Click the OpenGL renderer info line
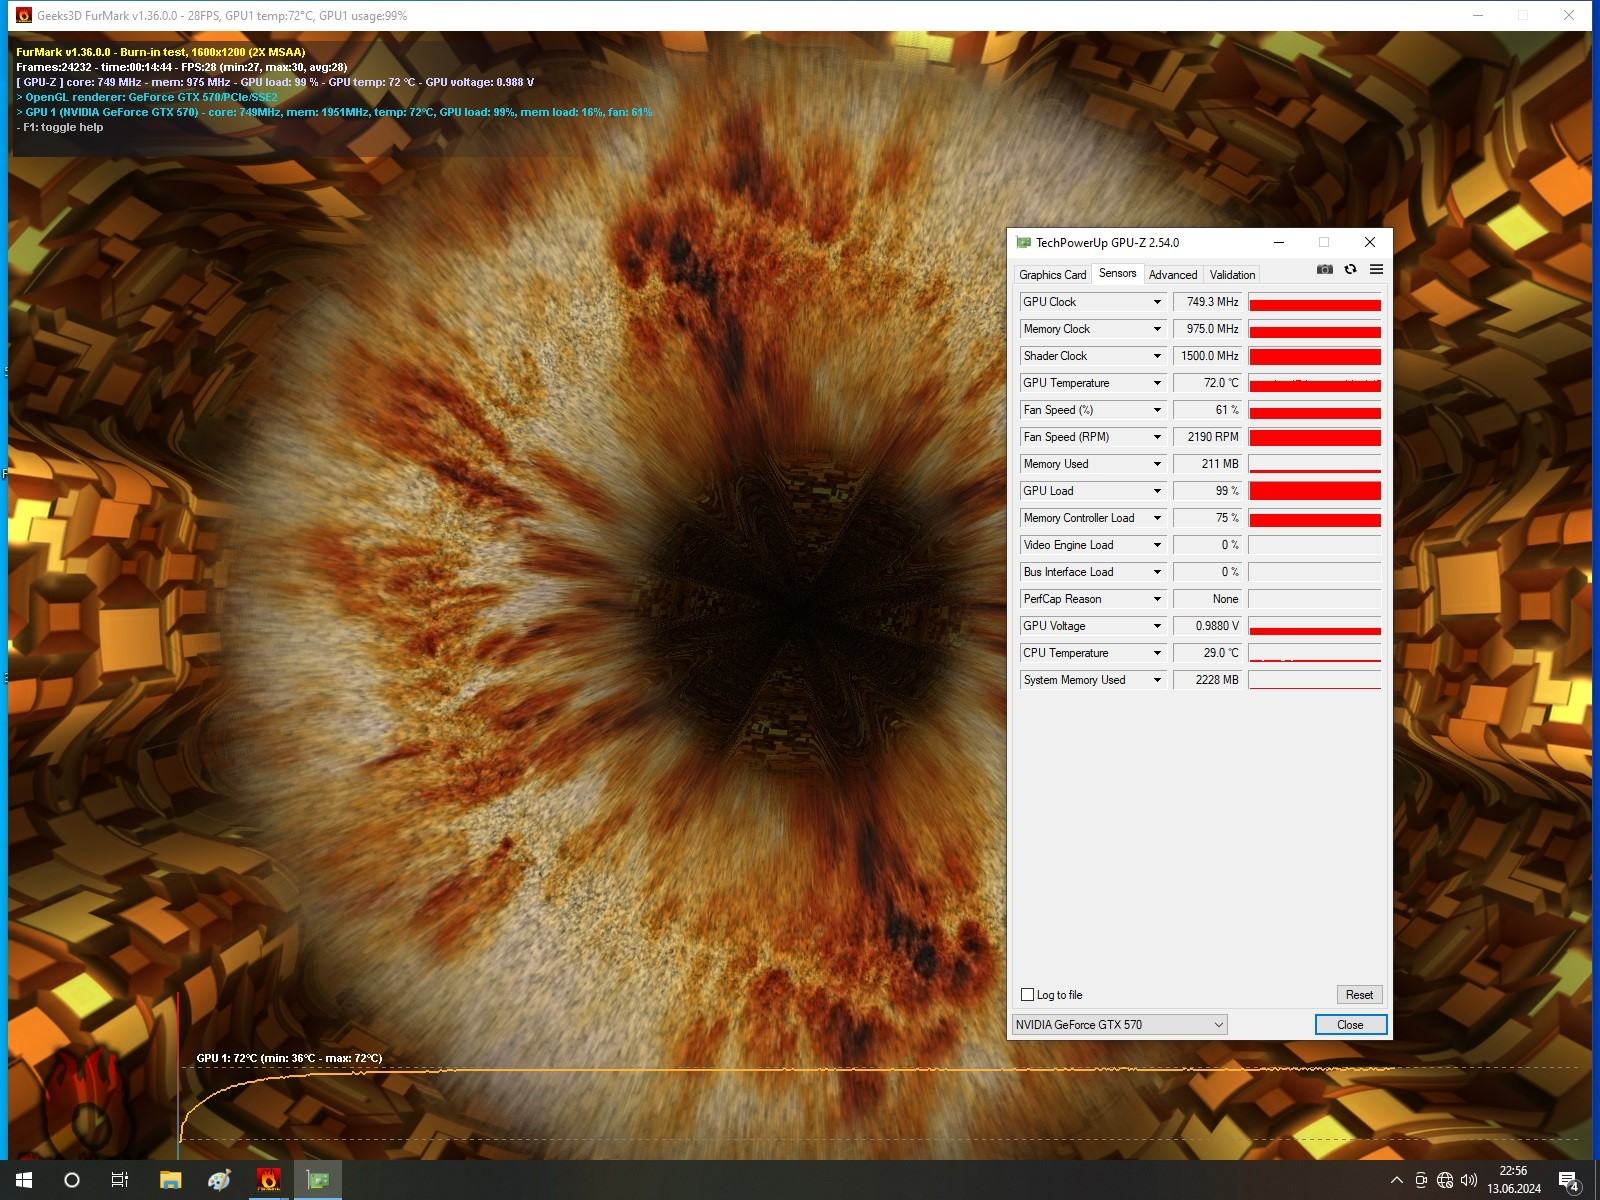This screenshot has height=1200, width=1600. click(x=147, y=97)
